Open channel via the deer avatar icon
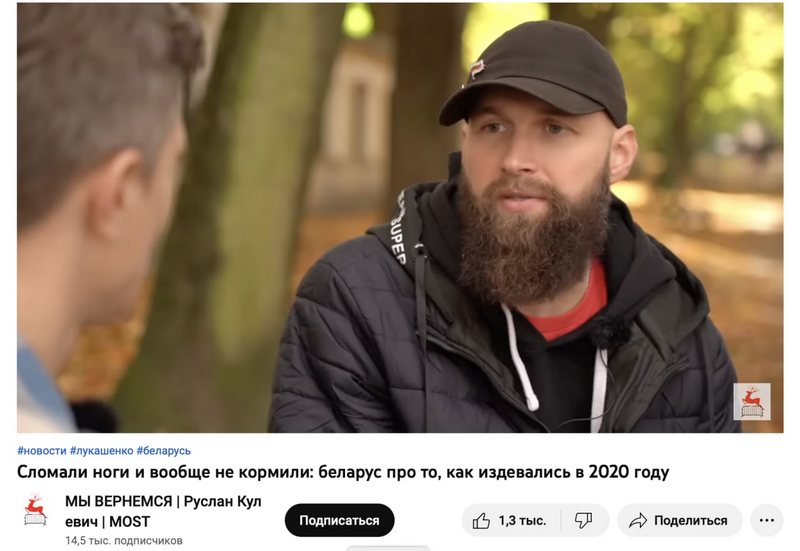The width and height of the screenshot is (800, 551). [35, 510]
